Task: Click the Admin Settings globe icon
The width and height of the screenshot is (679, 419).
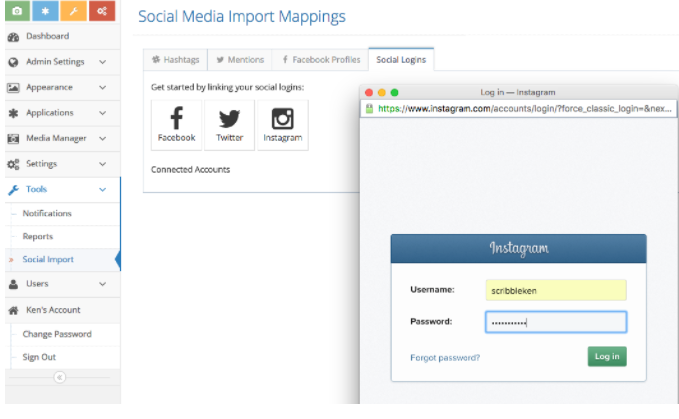Action: pos(13,62)
